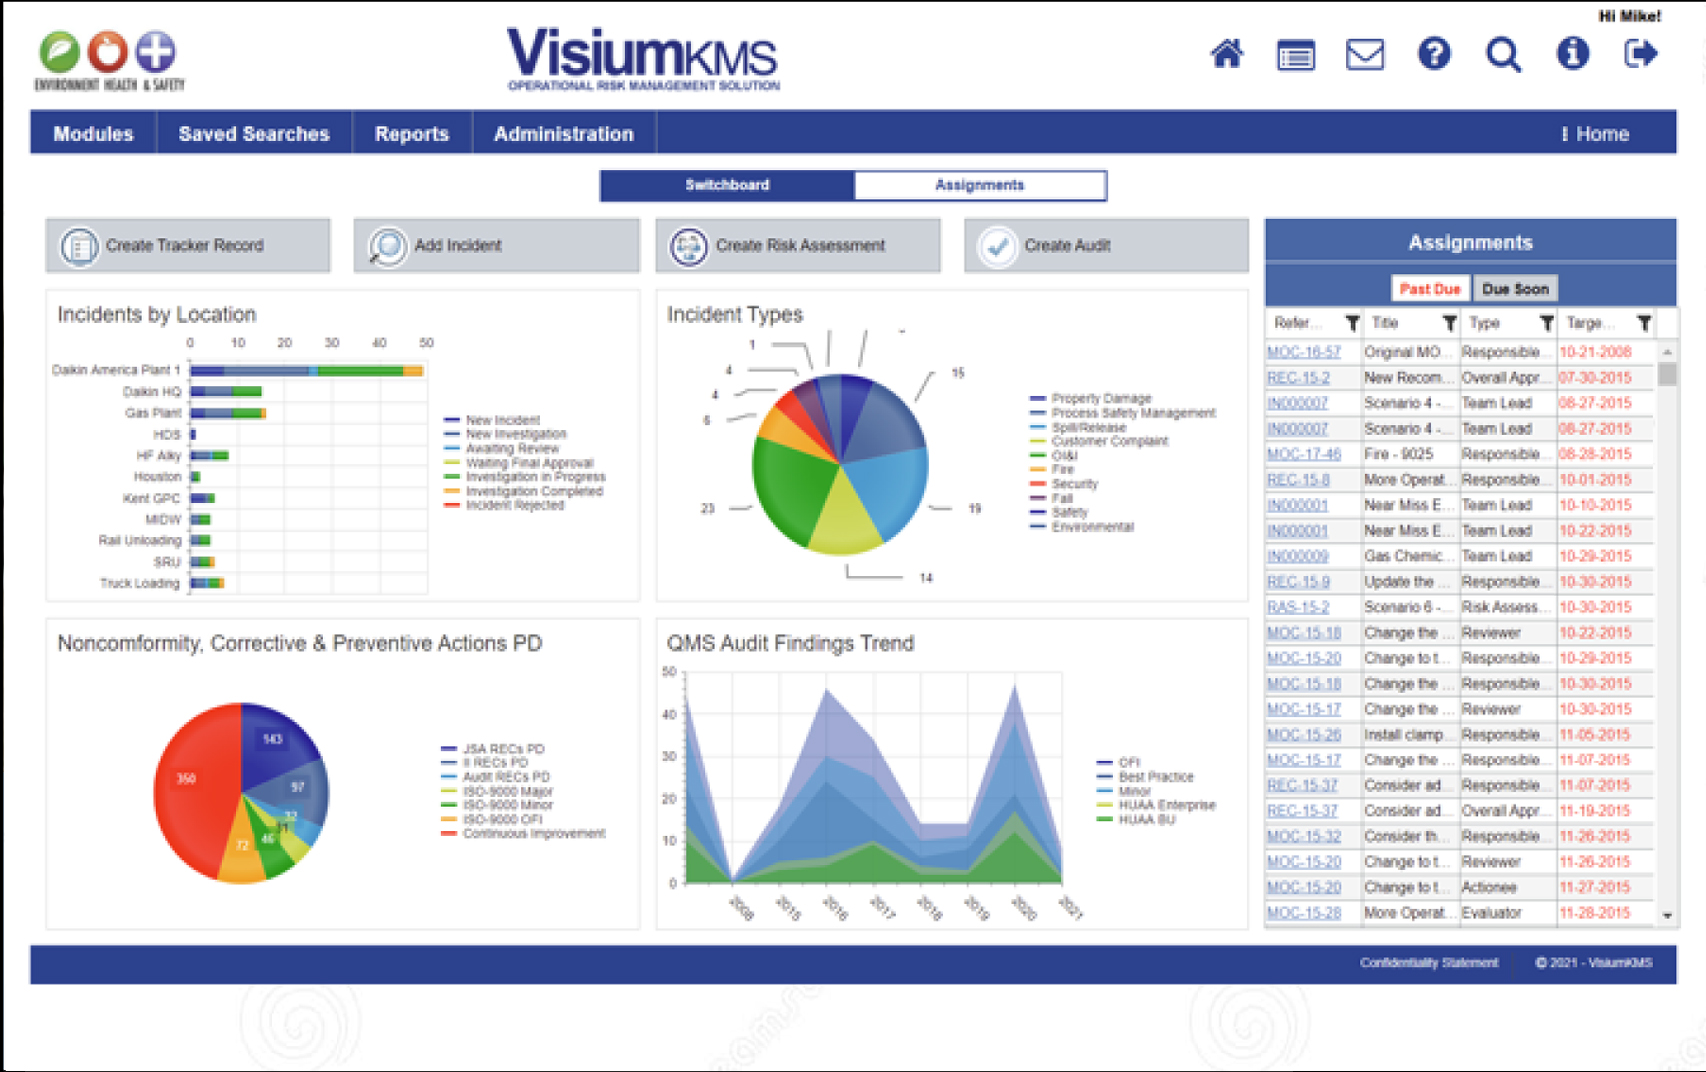This screenshot has width=1706, height=1072.
Task: Click the Health apple logo icon
Action: click(x=107, y=50)
